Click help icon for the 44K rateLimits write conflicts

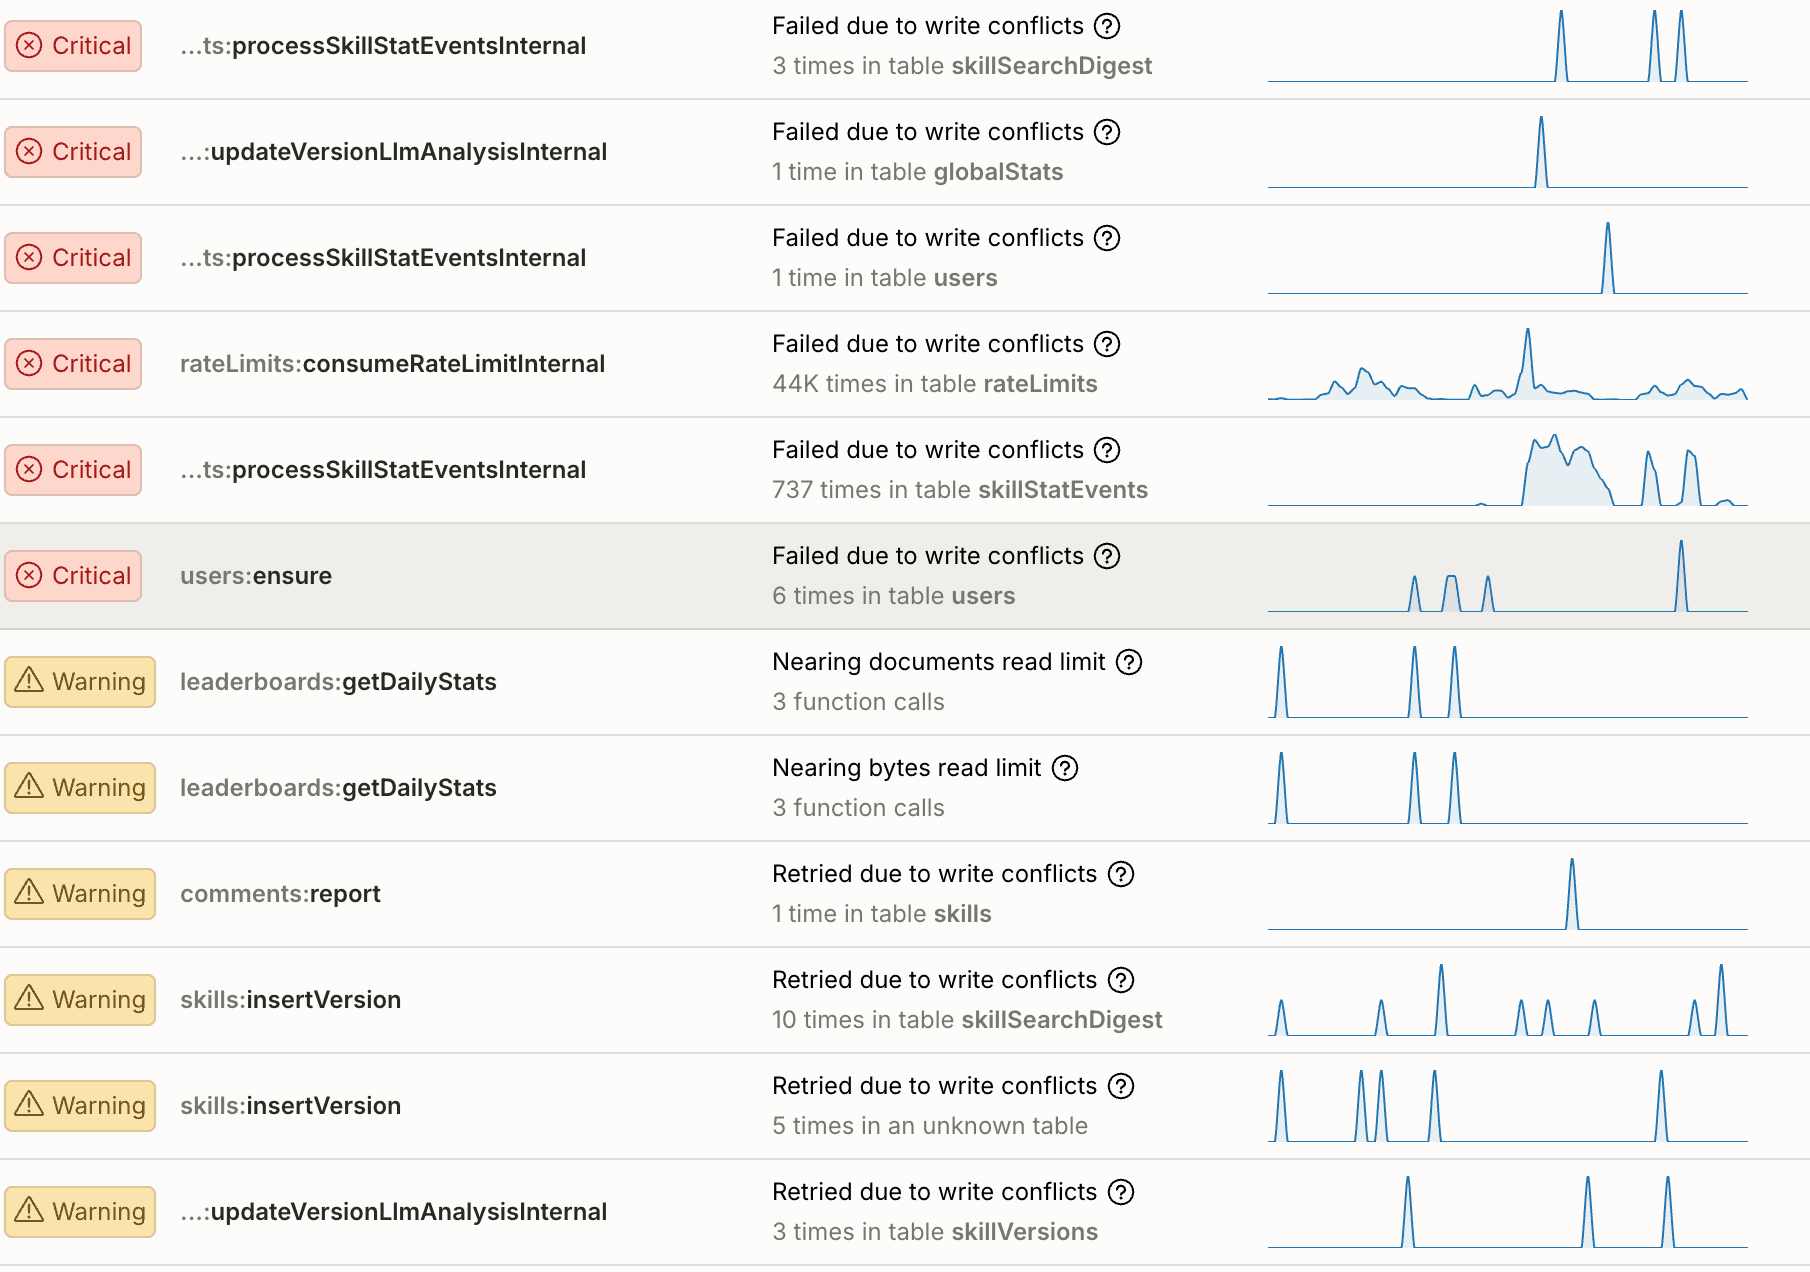pyautogui.click(x=1106, y=344)
